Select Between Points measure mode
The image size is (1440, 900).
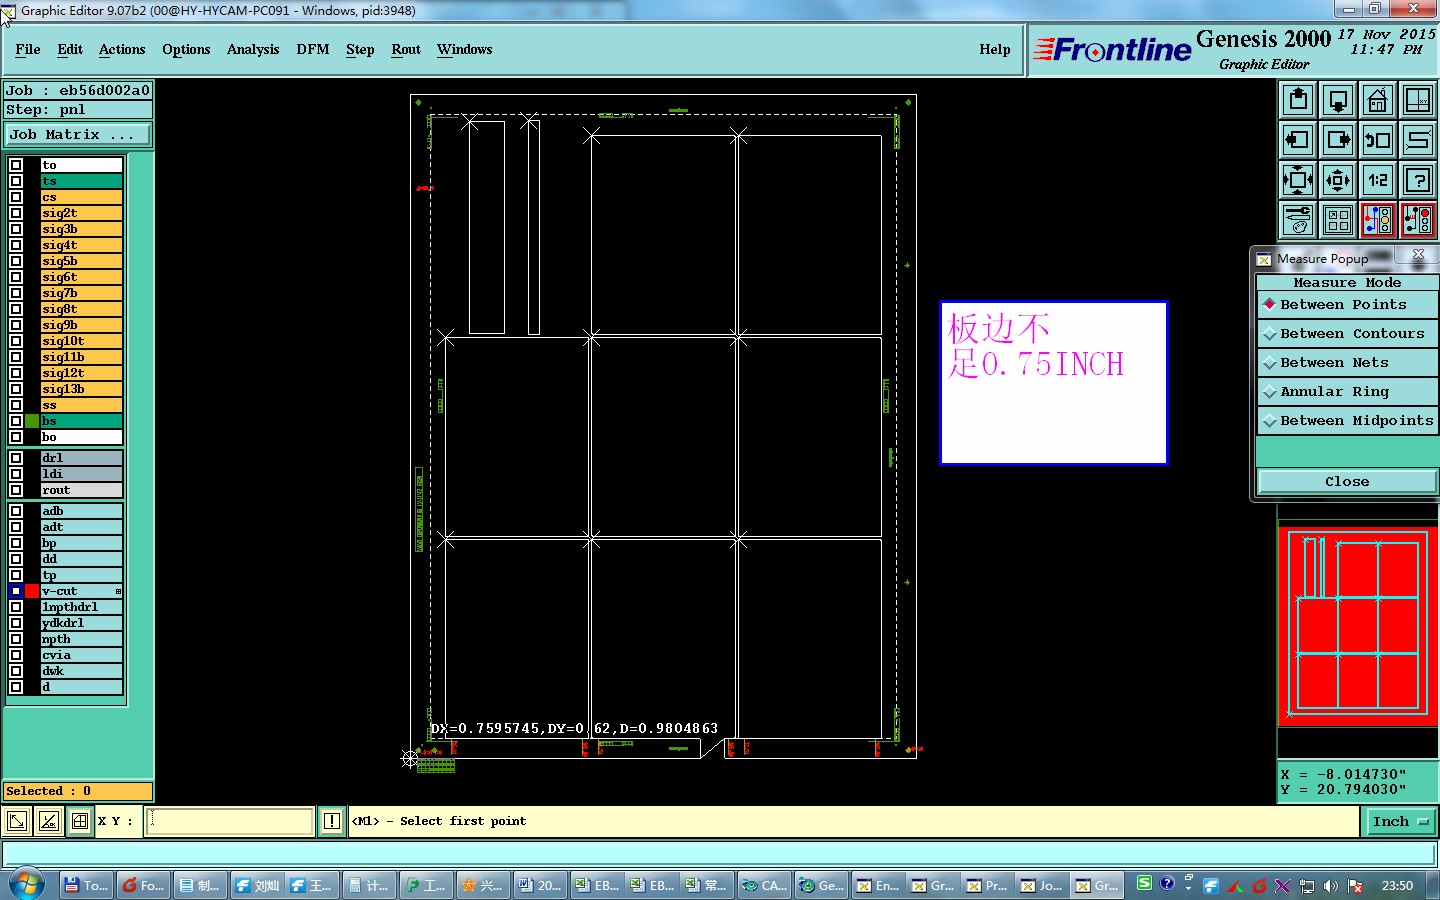1347,305
